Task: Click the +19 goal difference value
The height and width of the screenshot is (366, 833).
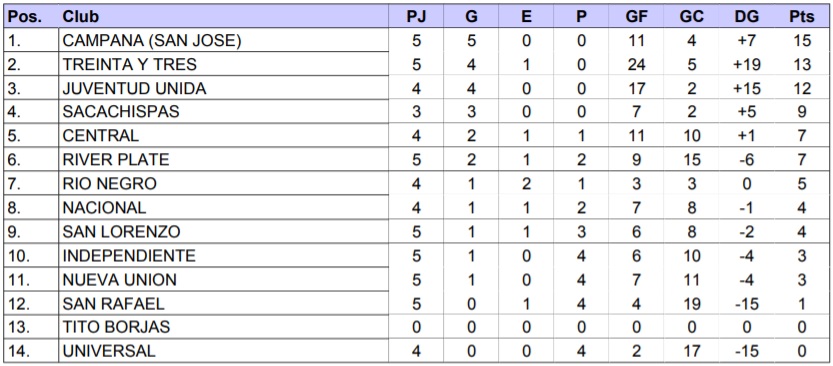Action: (x=746, y=65)
